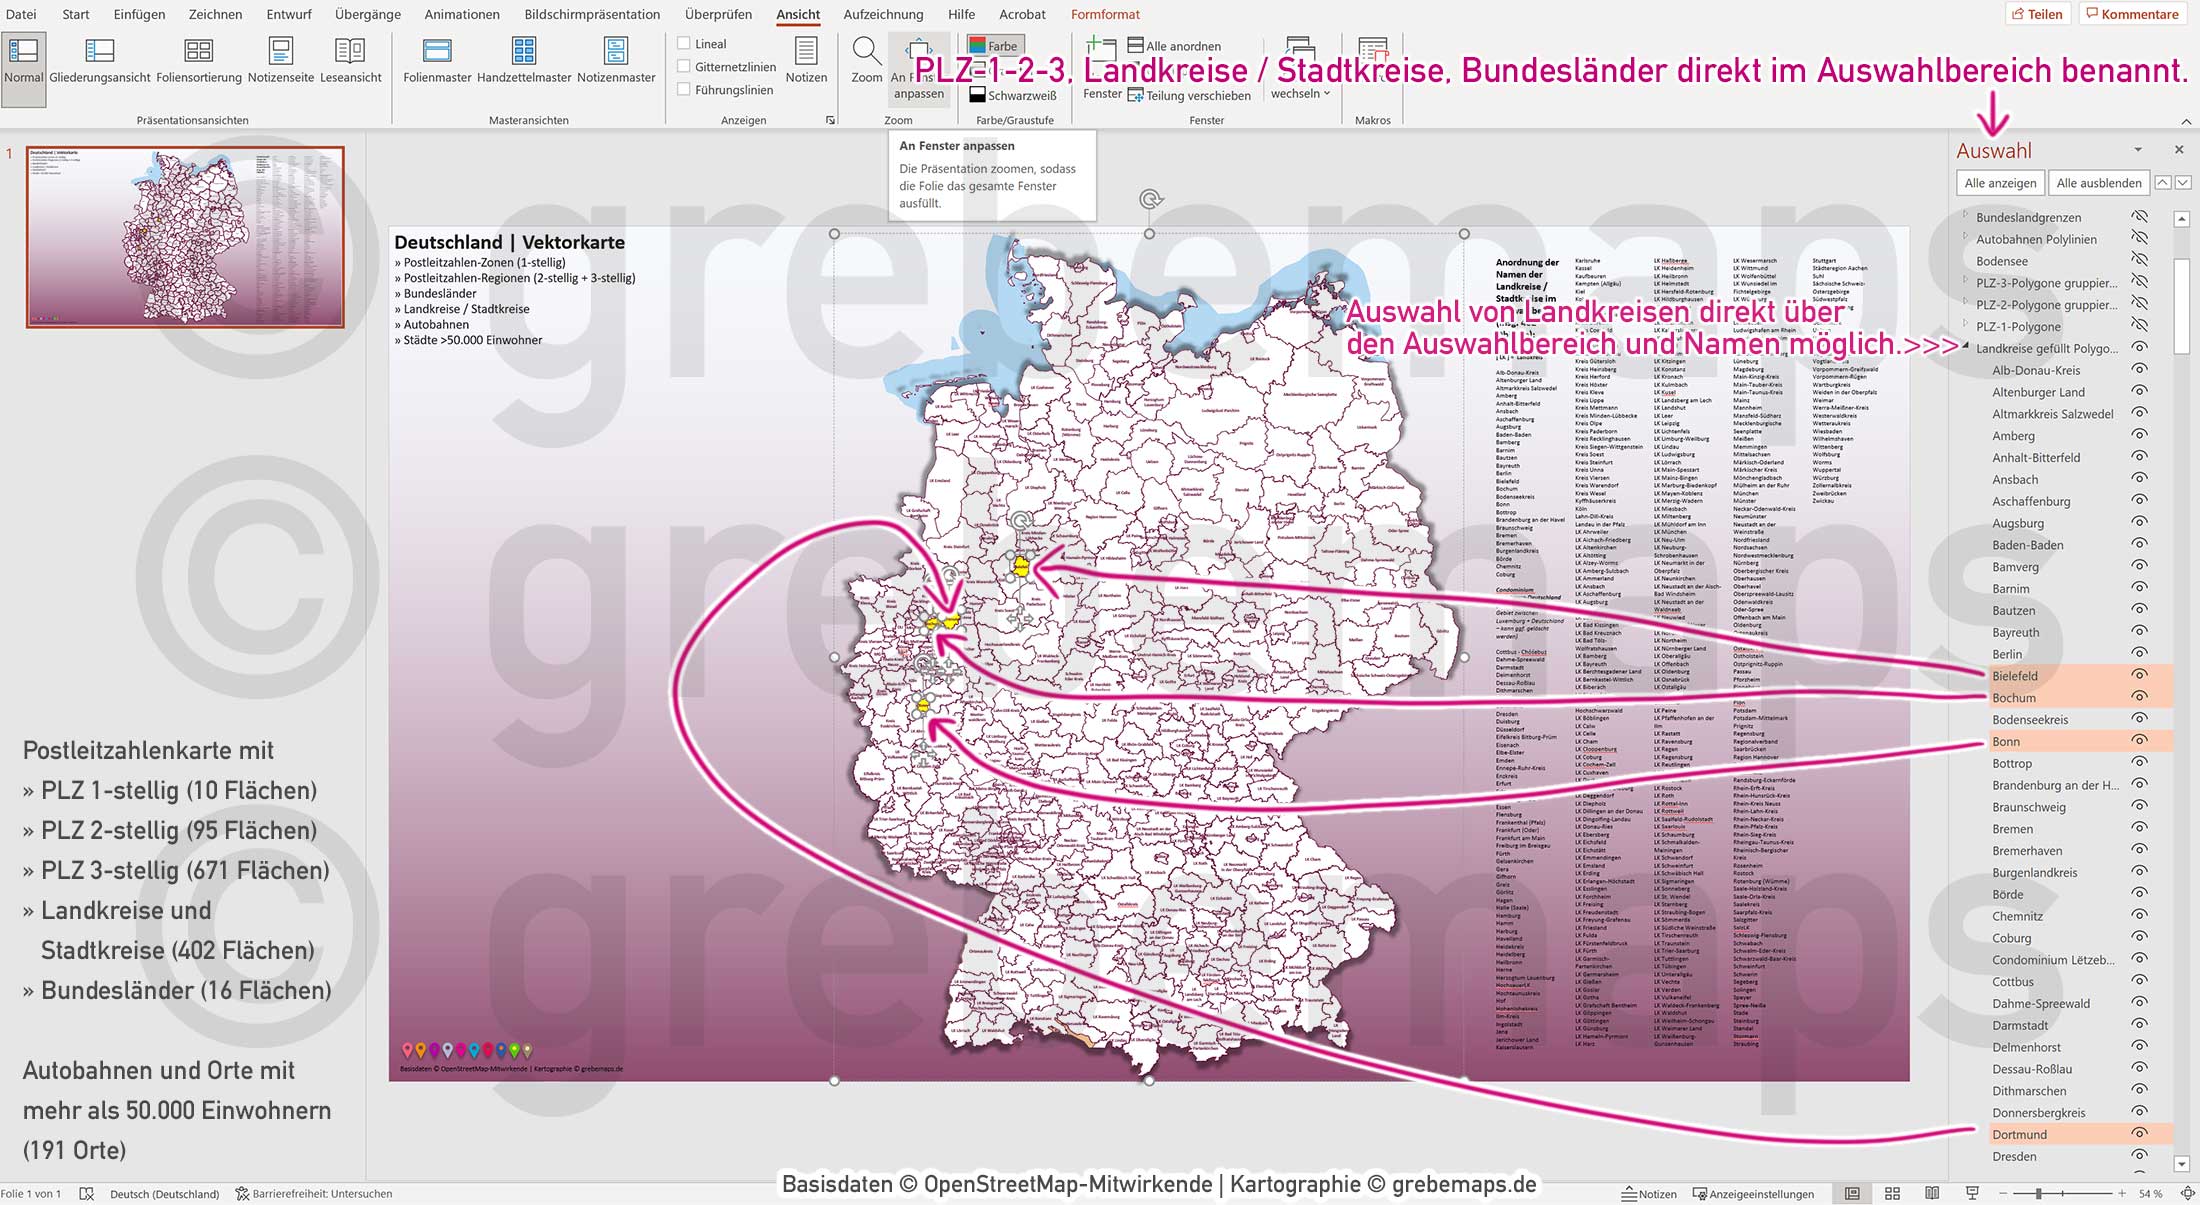Click the Zoom magnifier tool
The width and height of the screenshot is (2200, 1205).
click(865, 60)
